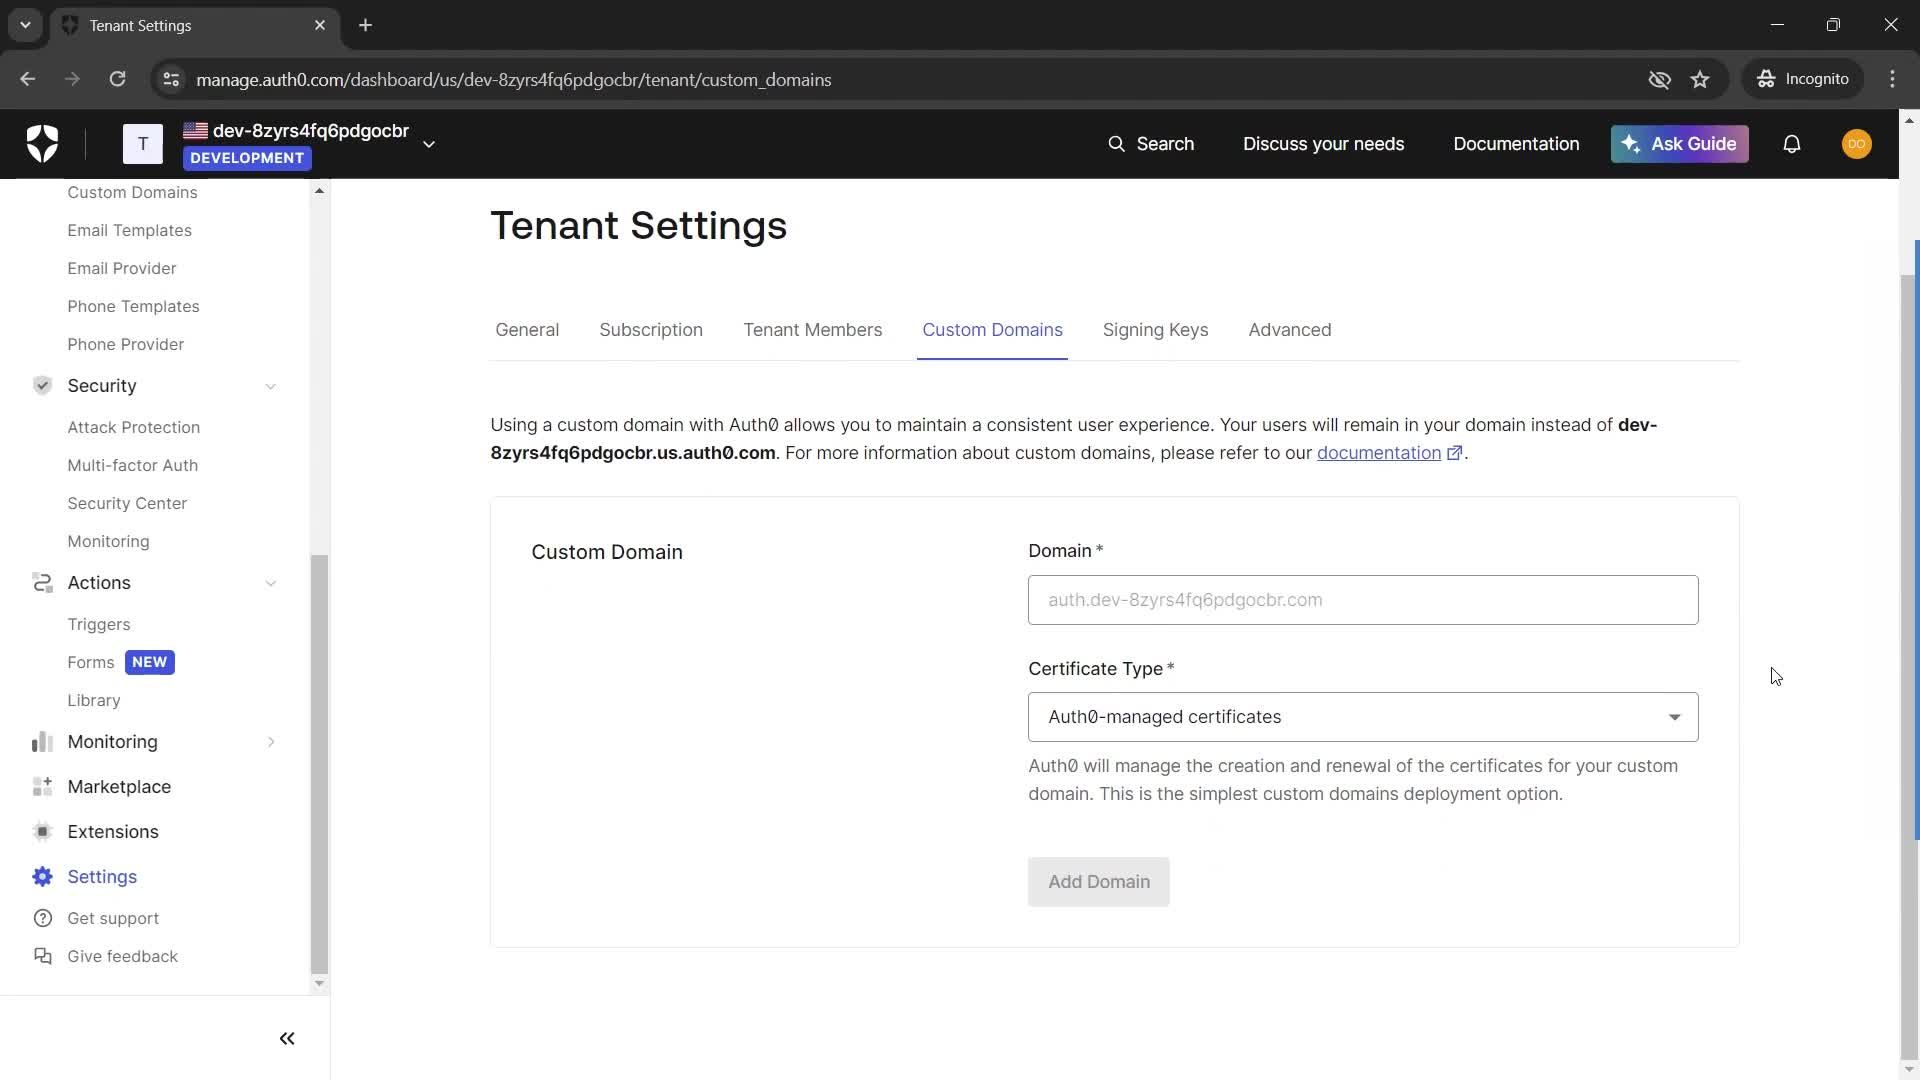This screenshot has width=1920, height=1080.
Task: Click the DEVELOPMENT environment badge
Action: tap(247, 158)
